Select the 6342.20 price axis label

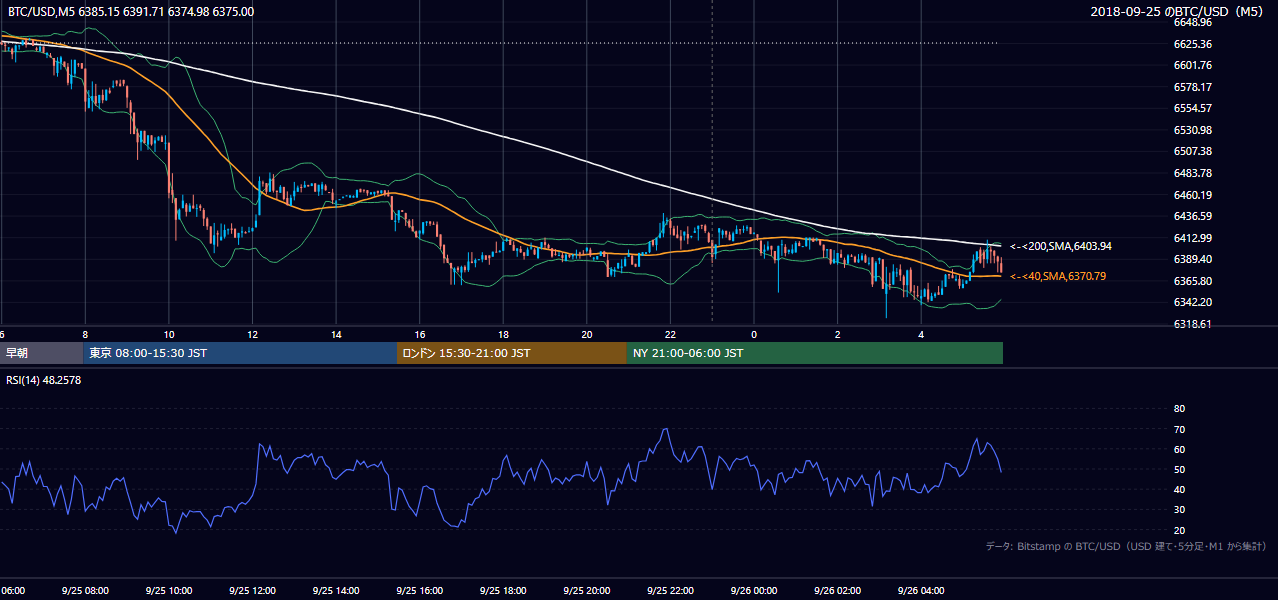point(1193,302)
